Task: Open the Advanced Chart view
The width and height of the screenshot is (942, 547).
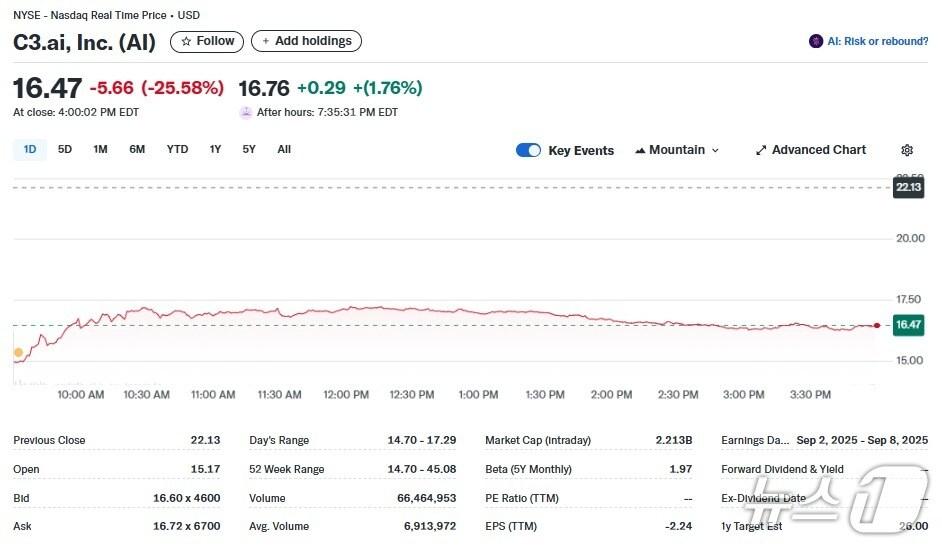Action: 811,150
